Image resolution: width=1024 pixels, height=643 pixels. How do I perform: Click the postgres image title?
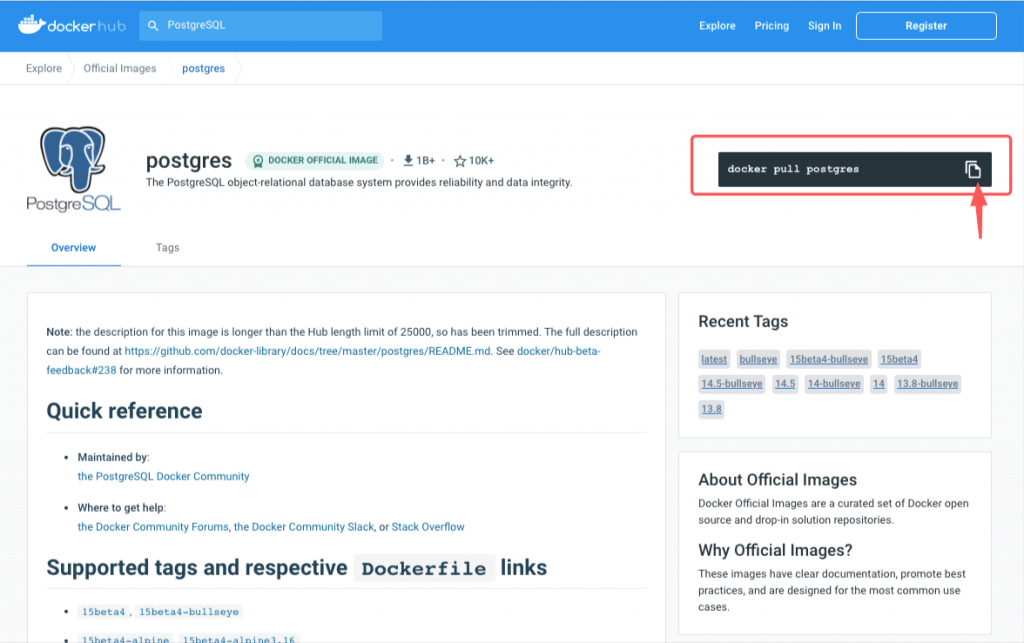tap(189, 161)
